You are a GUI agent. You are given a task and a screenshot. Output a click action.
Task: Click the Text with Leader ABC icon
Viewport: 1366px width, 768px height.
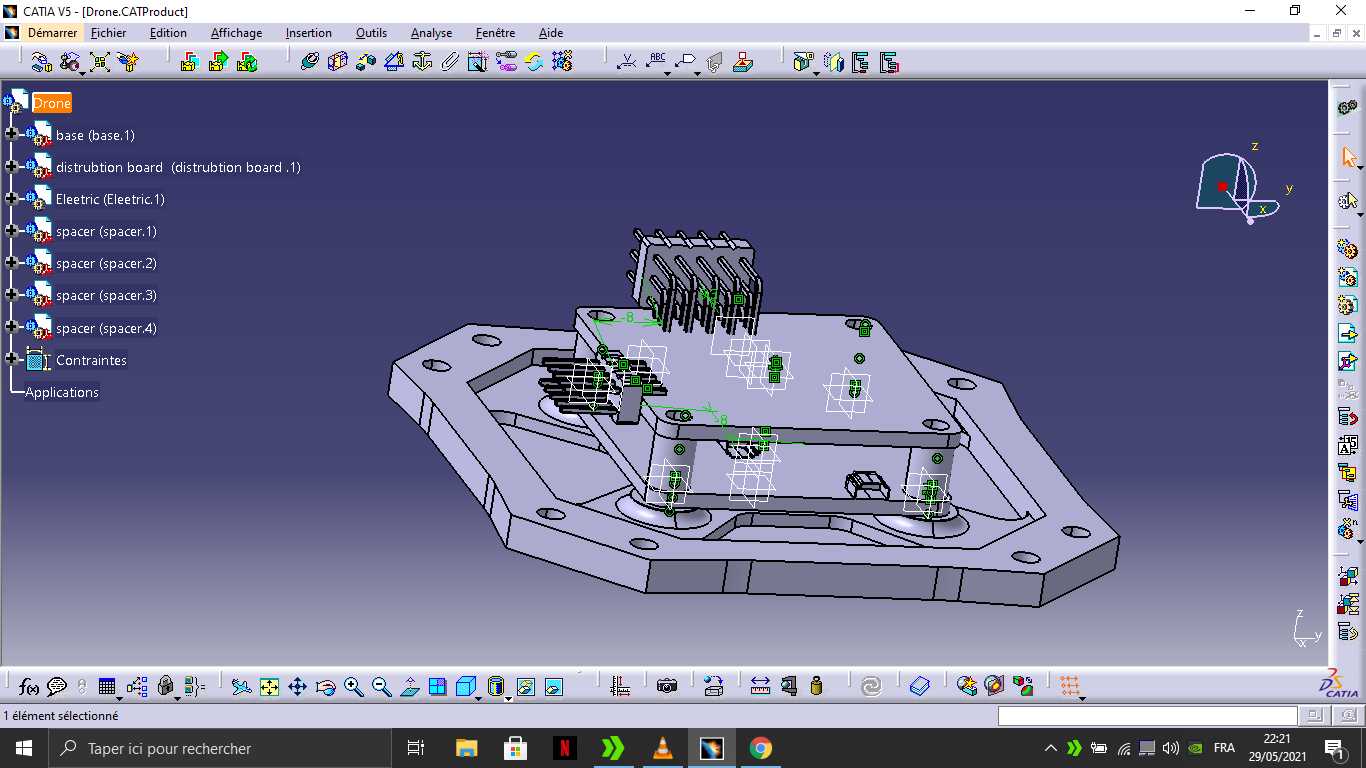tap(657, 62)
